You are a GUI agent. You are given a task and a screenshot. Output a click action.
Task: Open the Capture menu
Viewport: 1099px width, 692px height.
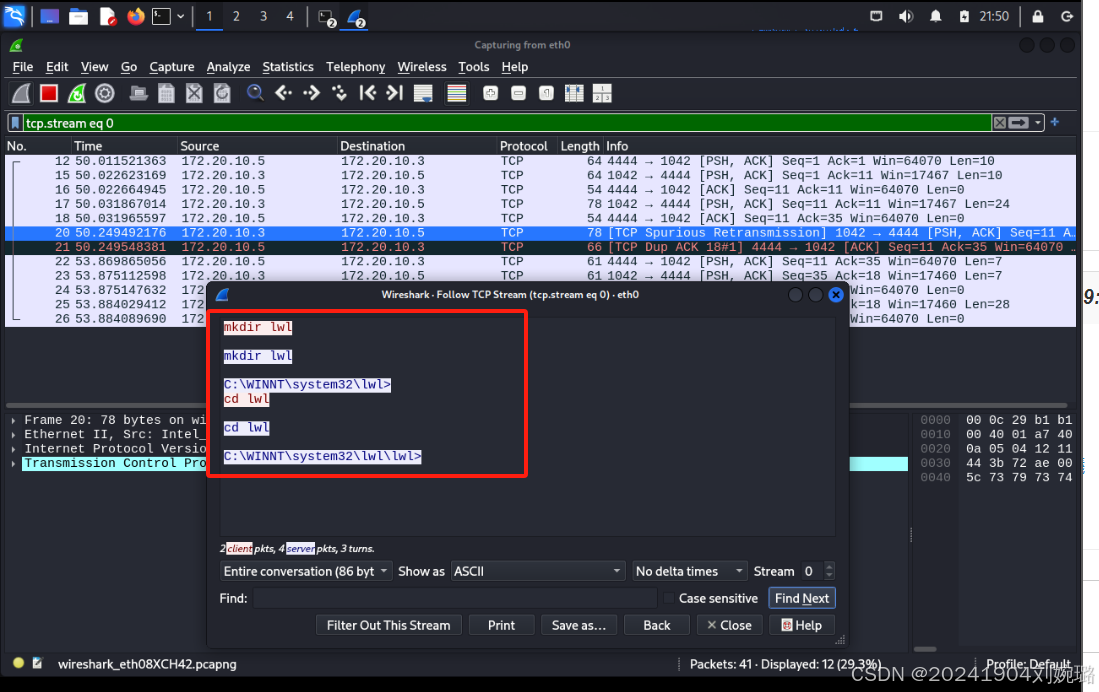point(172,67)
